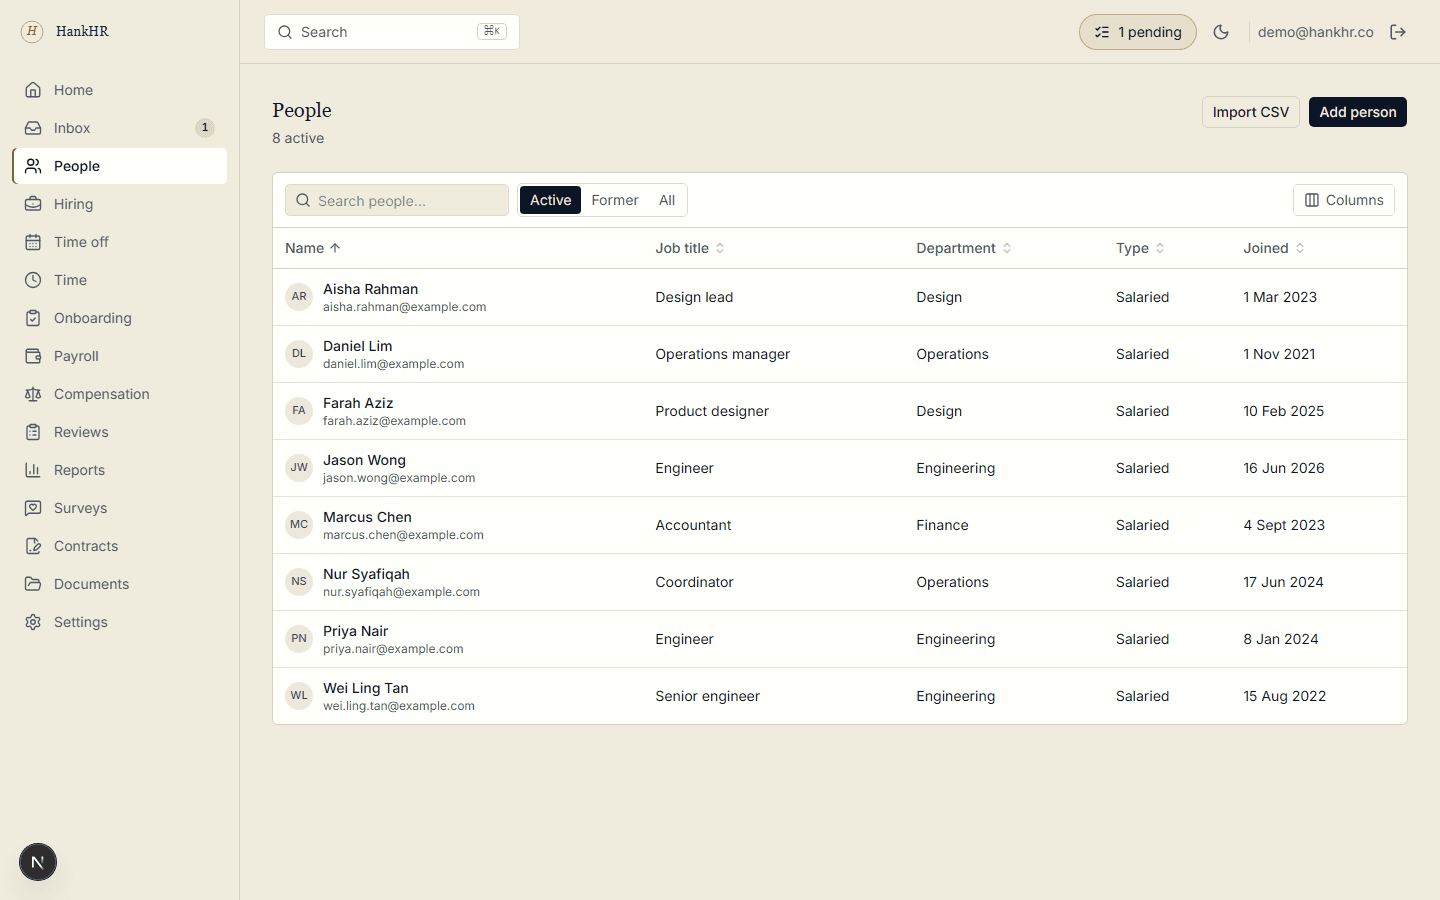Click Daniel Lim's DL avatar

(299, 354)
